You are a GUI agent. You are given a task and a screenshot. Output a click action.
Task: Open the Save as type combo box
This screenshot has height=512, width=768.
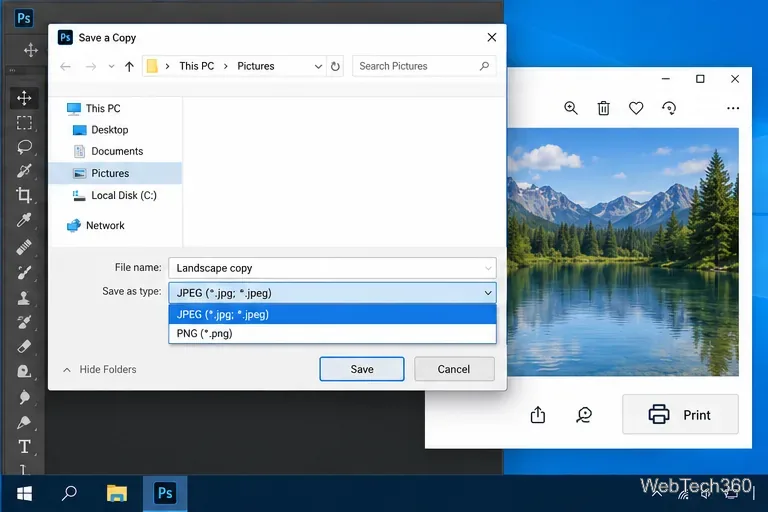[332, 293]
